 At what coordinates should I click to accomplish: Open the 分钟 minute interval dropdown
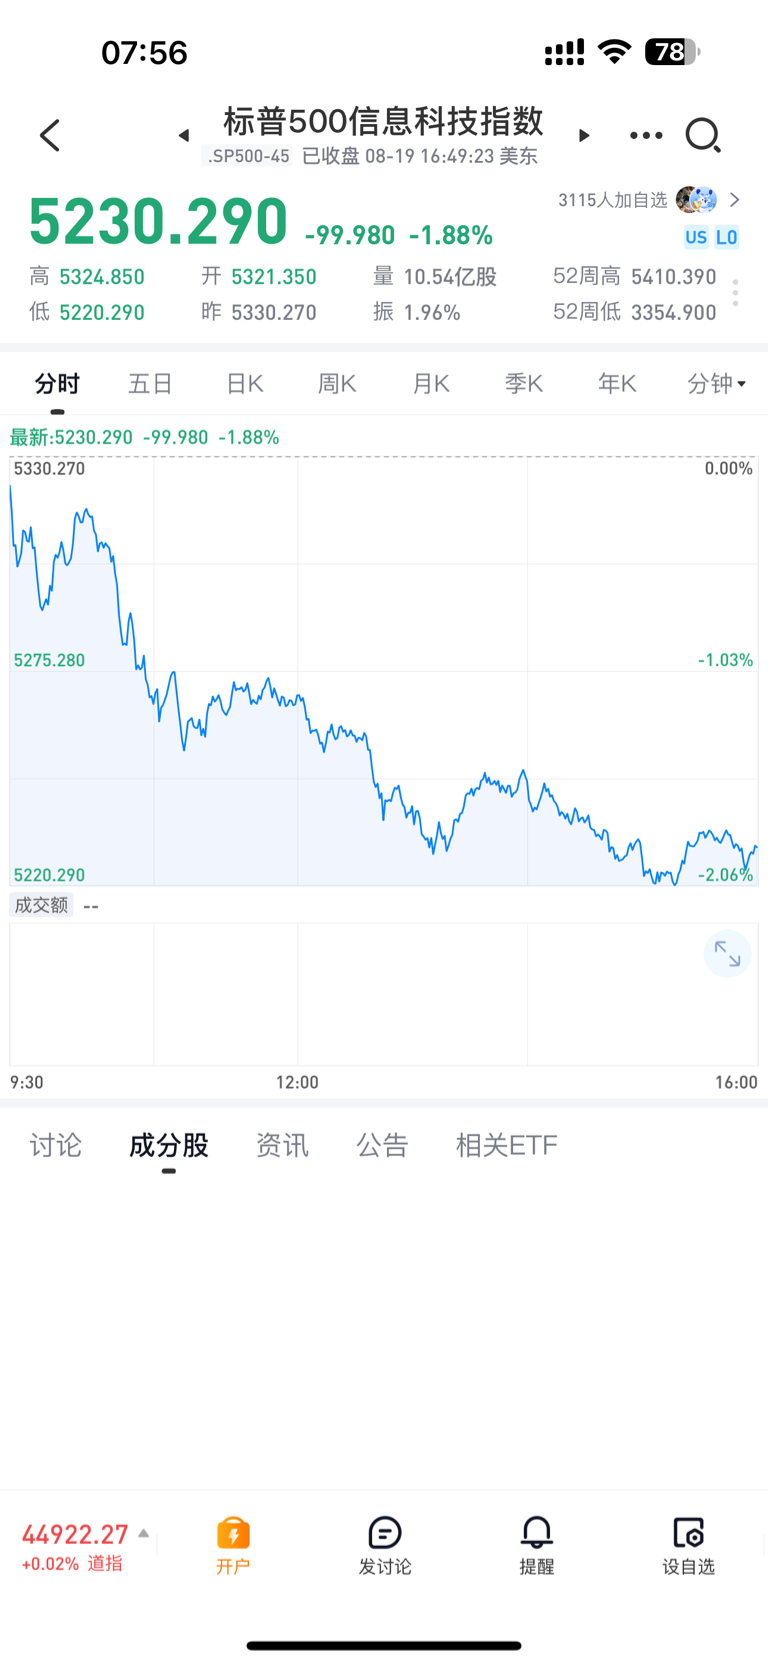[717, 384]
